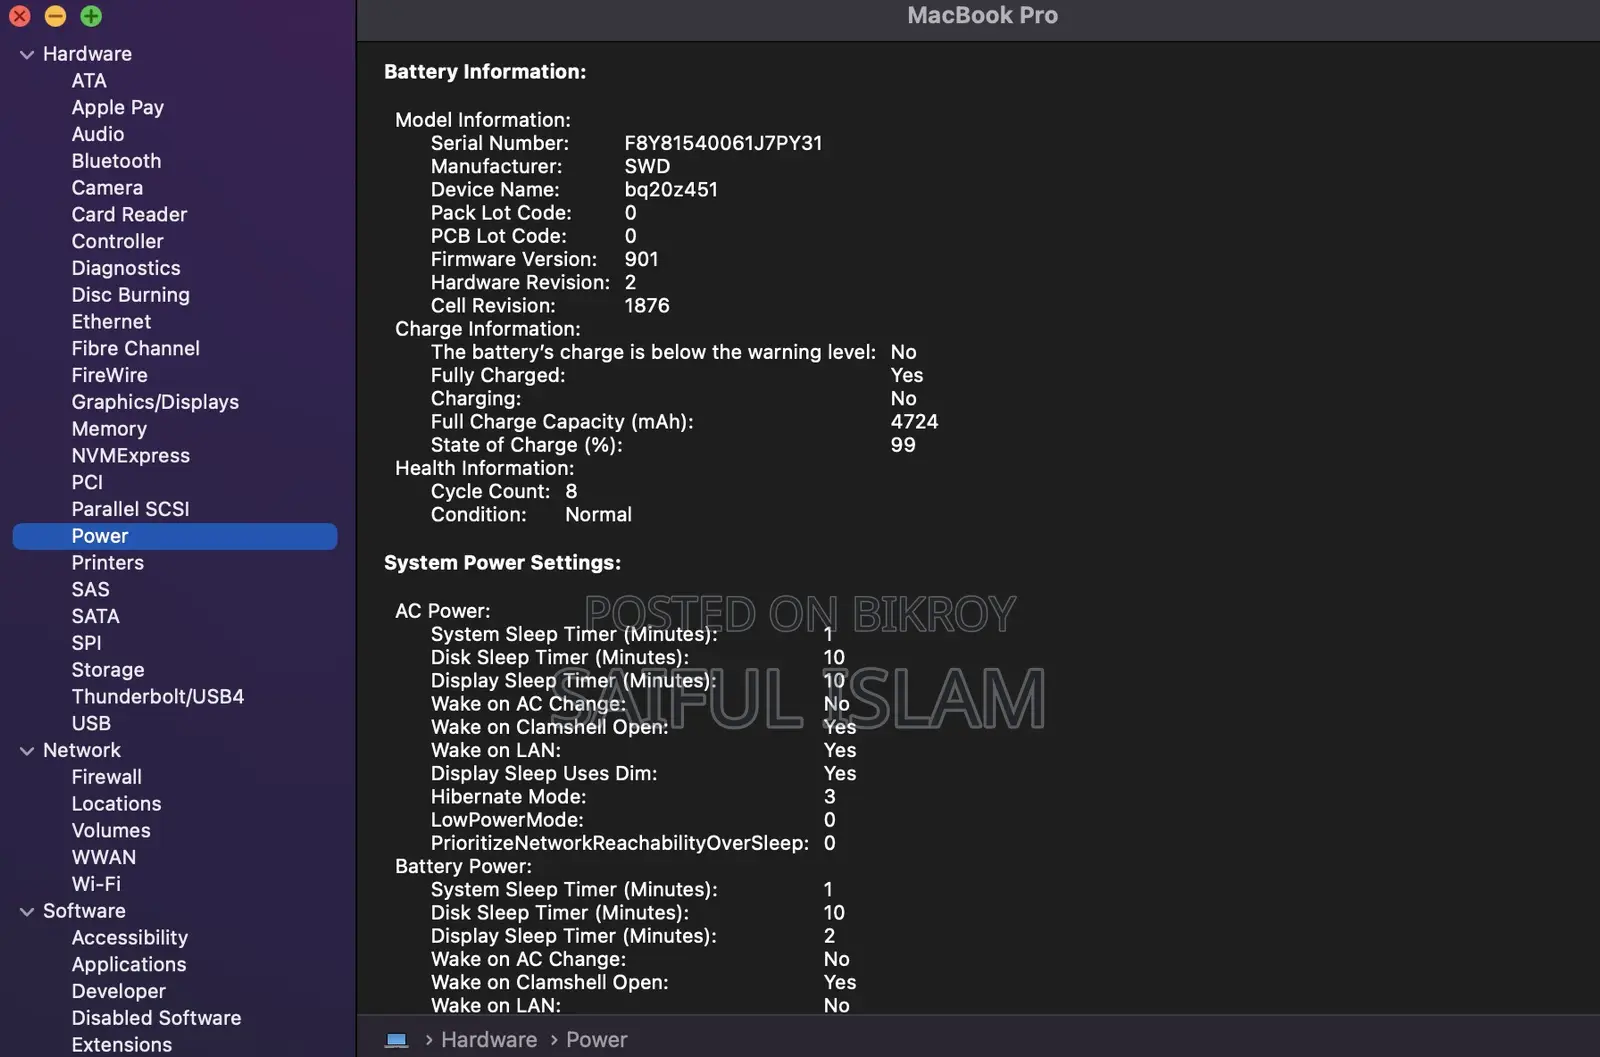Screen dimensions: 1600x1057
Task: Click the Device Name value bq20z451
Action: tap(671, 190)
